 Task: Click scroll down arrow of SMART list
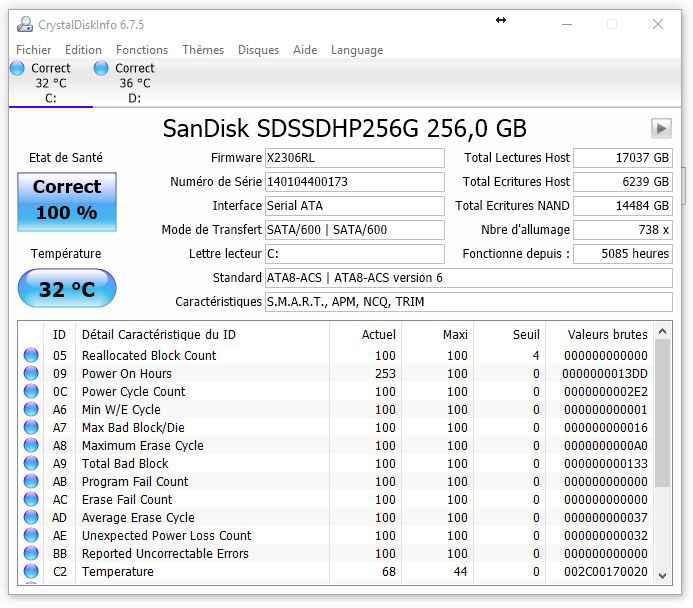click(x=662, y=575)
